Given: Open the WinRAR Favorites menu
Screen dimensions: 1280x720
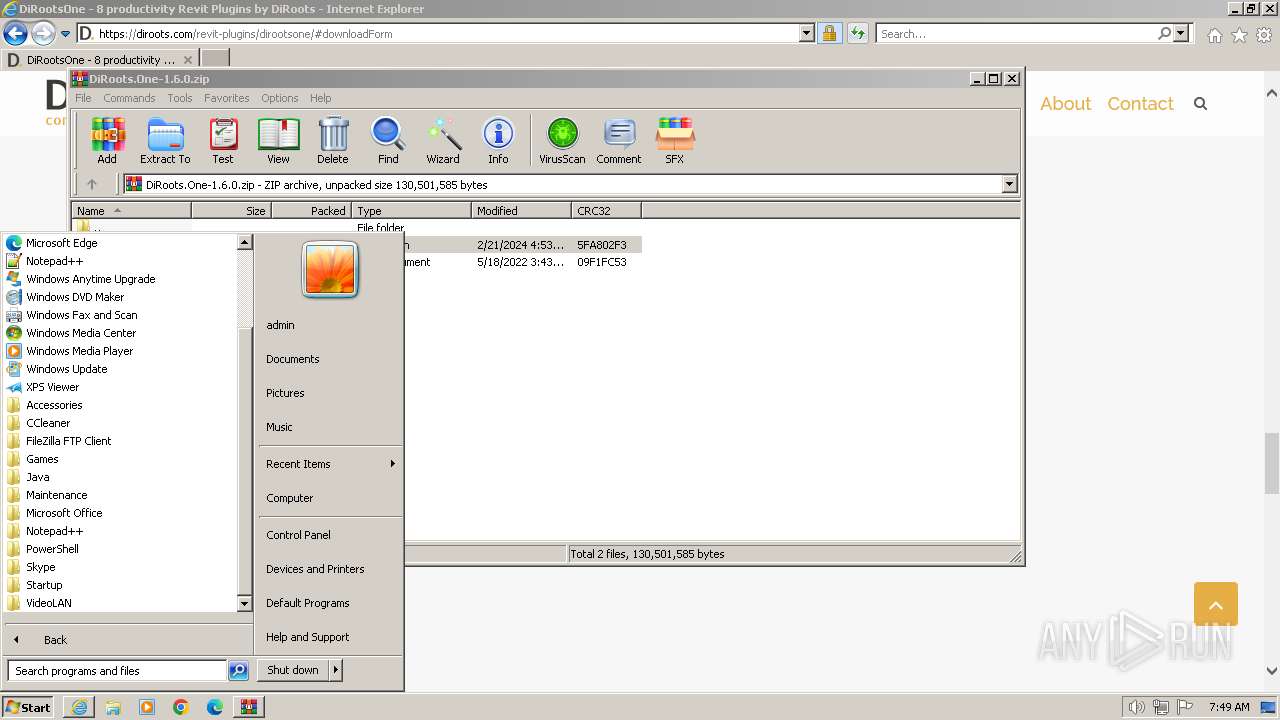Looking at the screenshot, I should tap(227, 98).
